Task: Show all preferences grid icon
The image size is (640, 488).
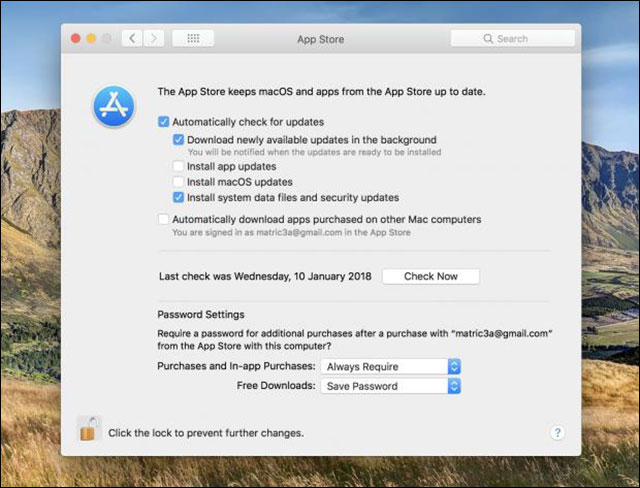Action: [x=193, y=38]
